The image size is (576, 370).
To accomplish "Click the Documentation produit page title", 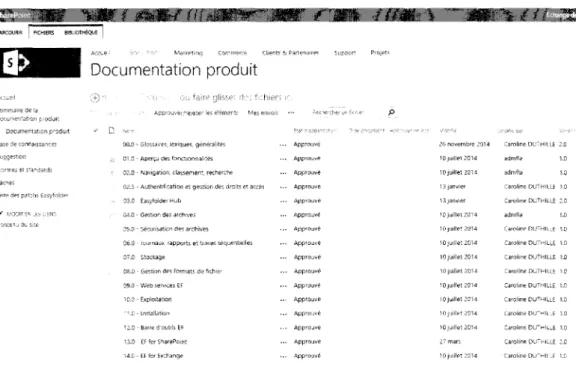I will (x=174, y=70).
